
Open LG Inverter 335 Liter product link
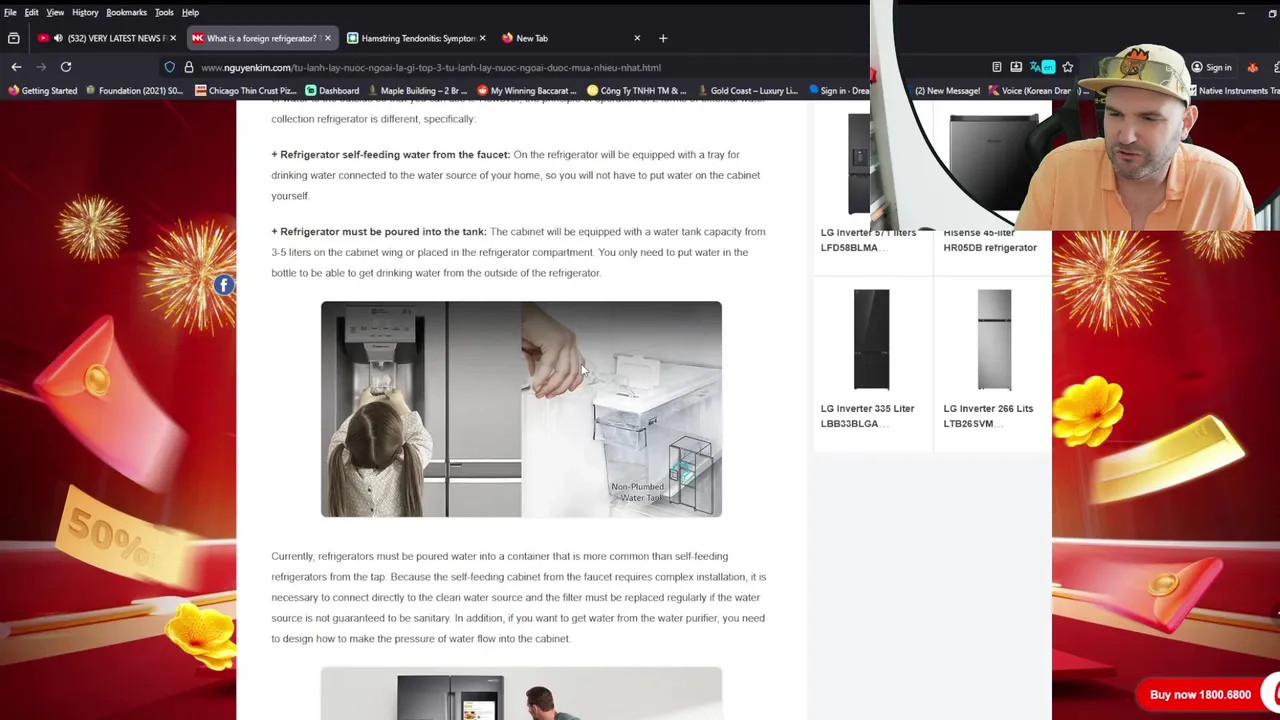[867, 416]
